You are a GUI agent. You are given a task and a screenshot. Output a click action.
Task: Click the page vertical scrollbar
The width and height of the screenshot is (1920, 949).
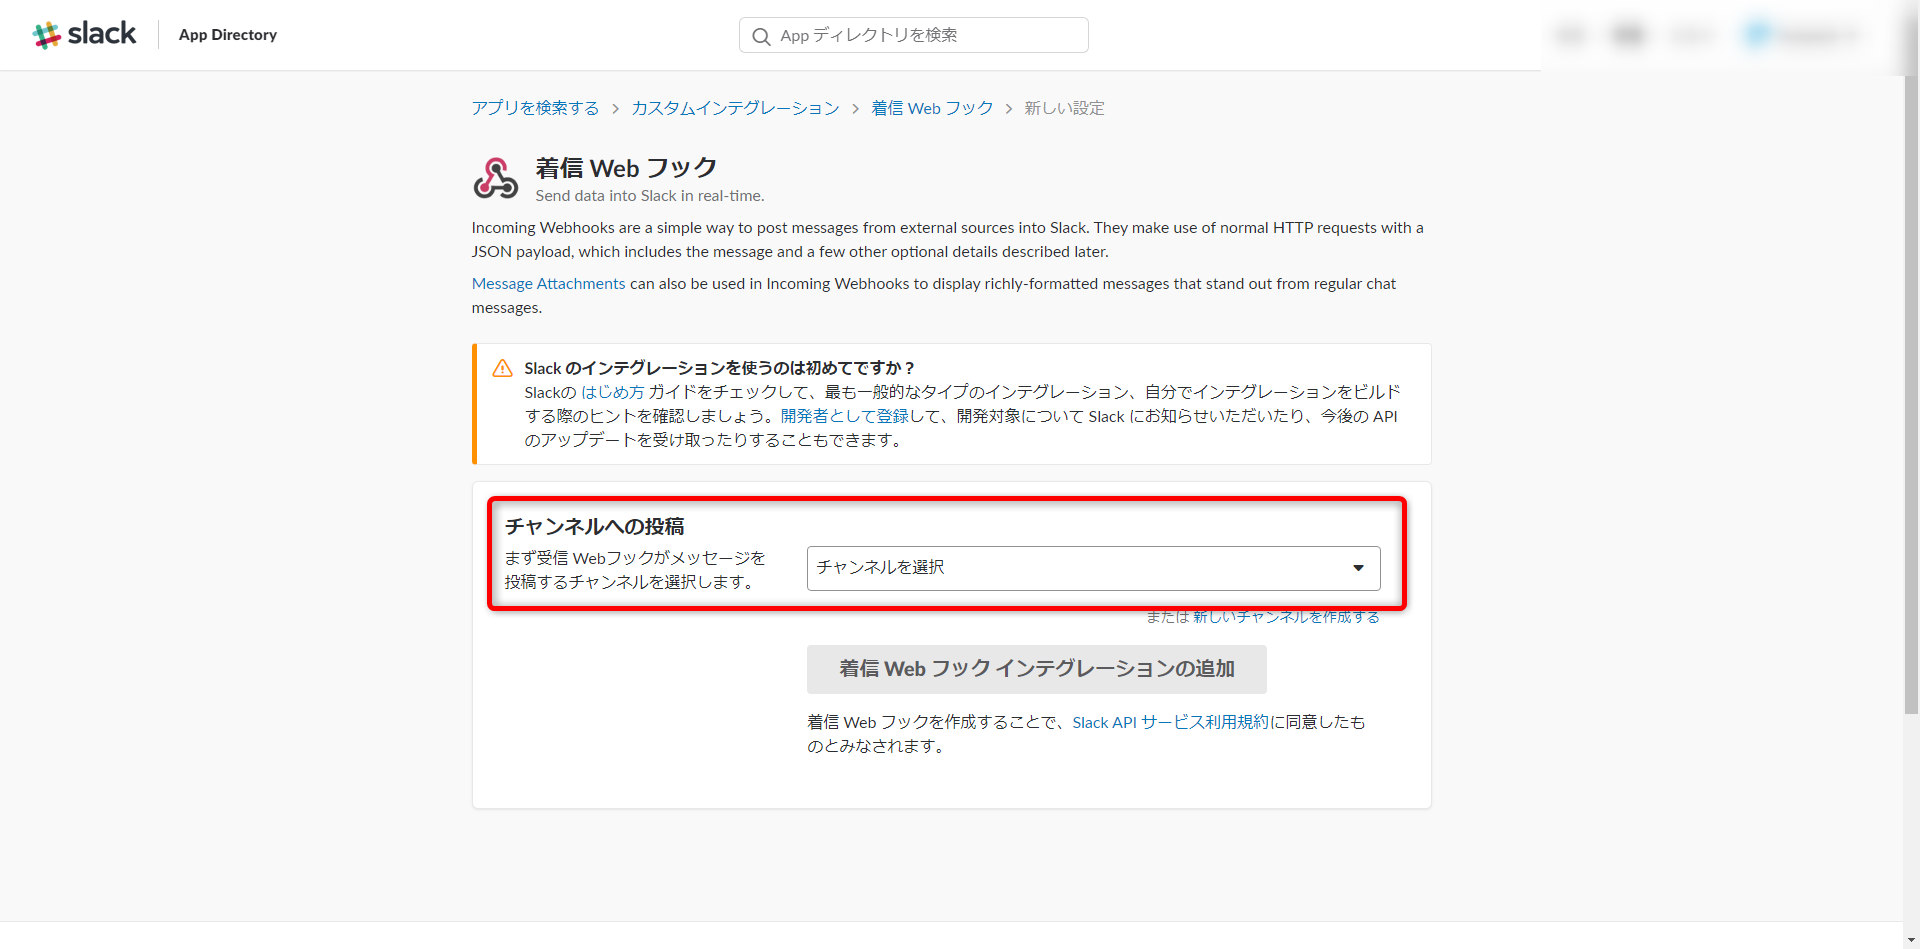click(1911, 395)
